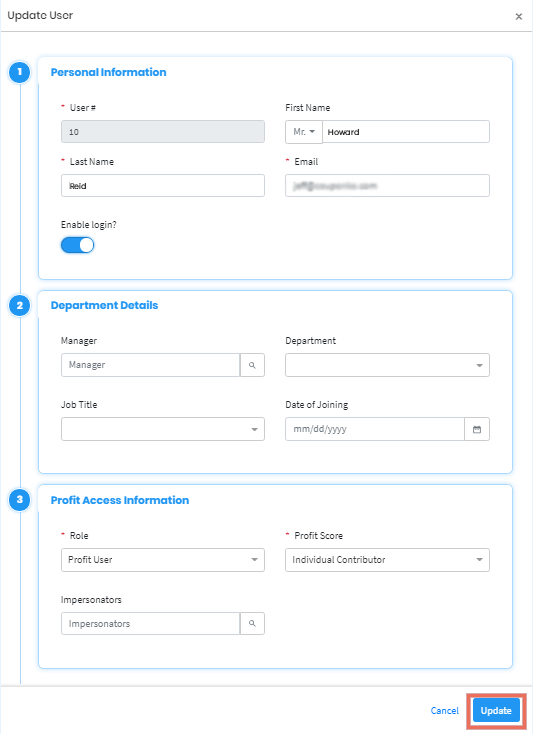This screenshot has height=734, width=533.
Task: Click the step 2 circle indicator
Action: click(x=20, y=306)
